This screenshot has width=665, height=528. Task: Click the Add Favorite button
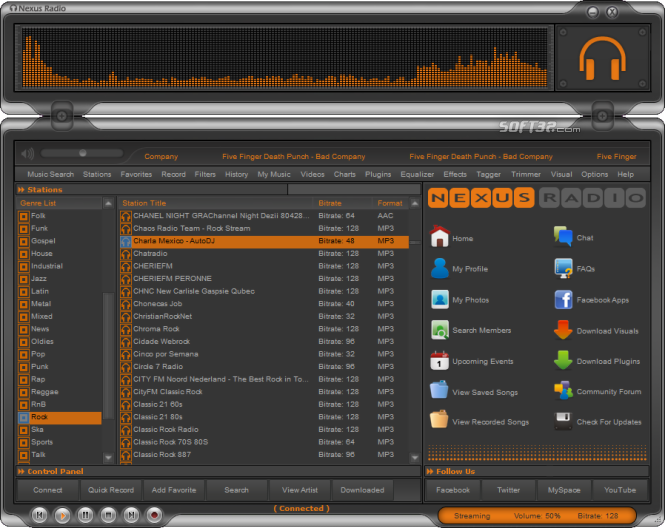174,490
